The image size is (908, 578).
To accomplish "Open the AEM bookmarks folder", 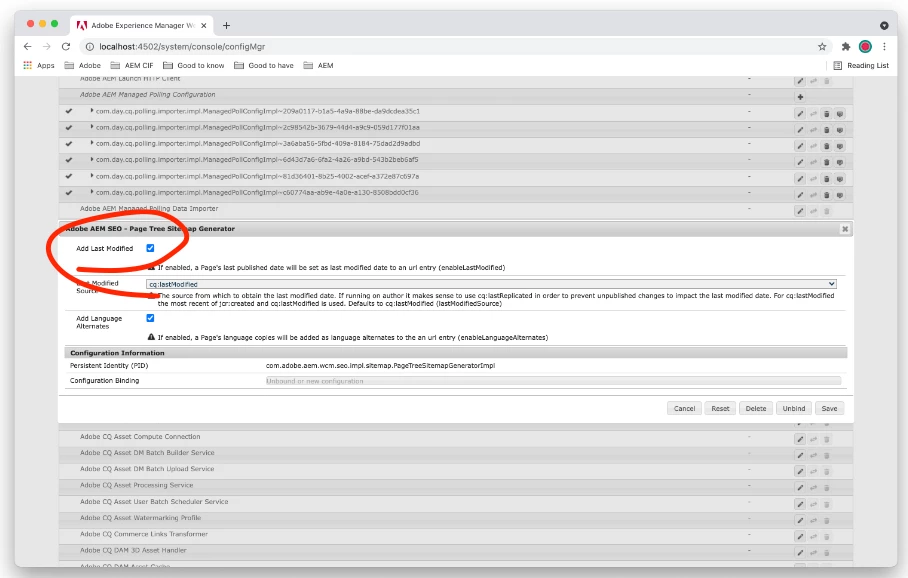I will tap(318, 65).
